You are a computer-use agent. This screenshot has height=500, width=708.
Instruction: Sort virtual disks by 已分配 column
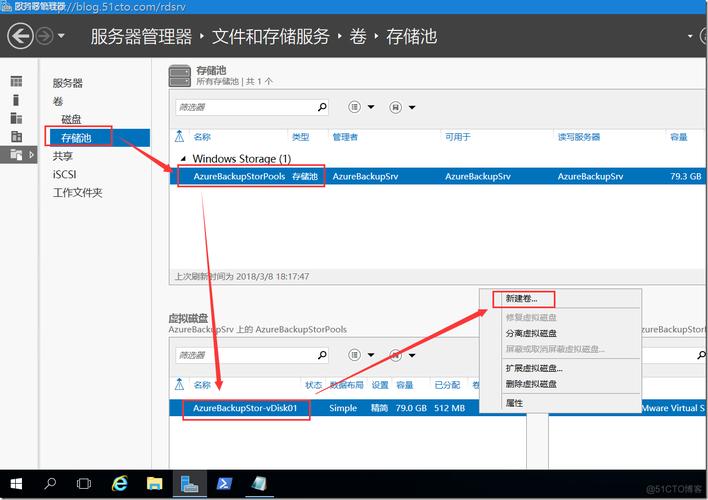pyautogui.click(x=447, y=385)
